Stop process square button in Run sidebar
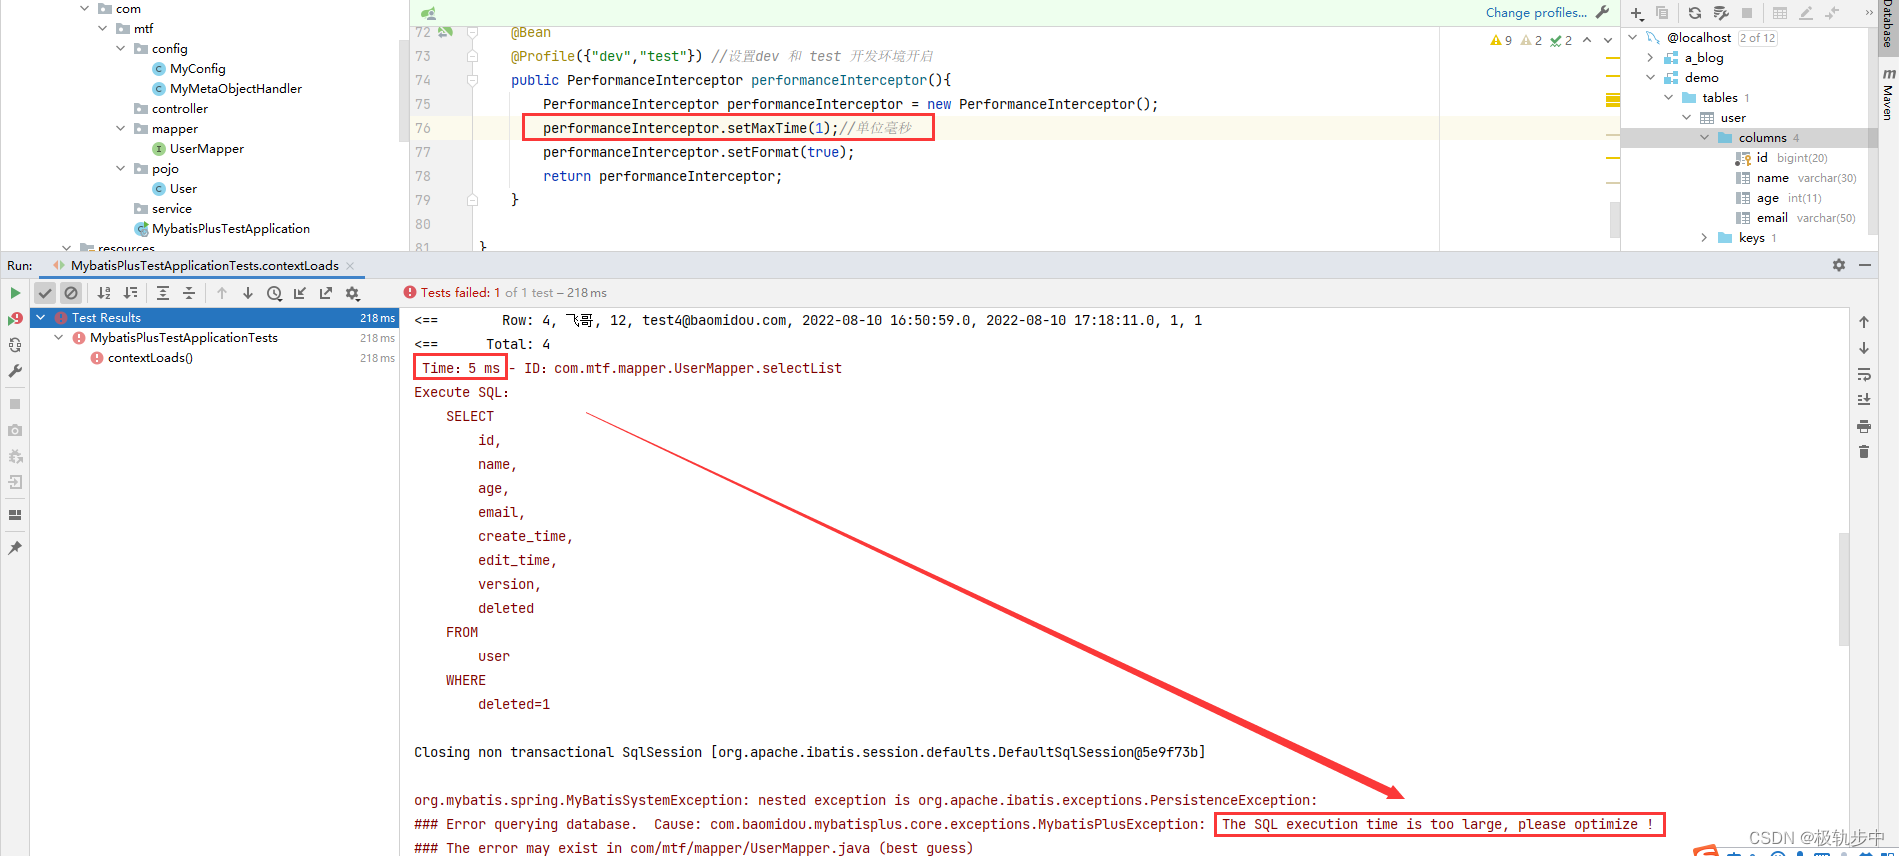The height and width of the screenshot is (856, 1899). pyautogui.click(x=15, y=404)
